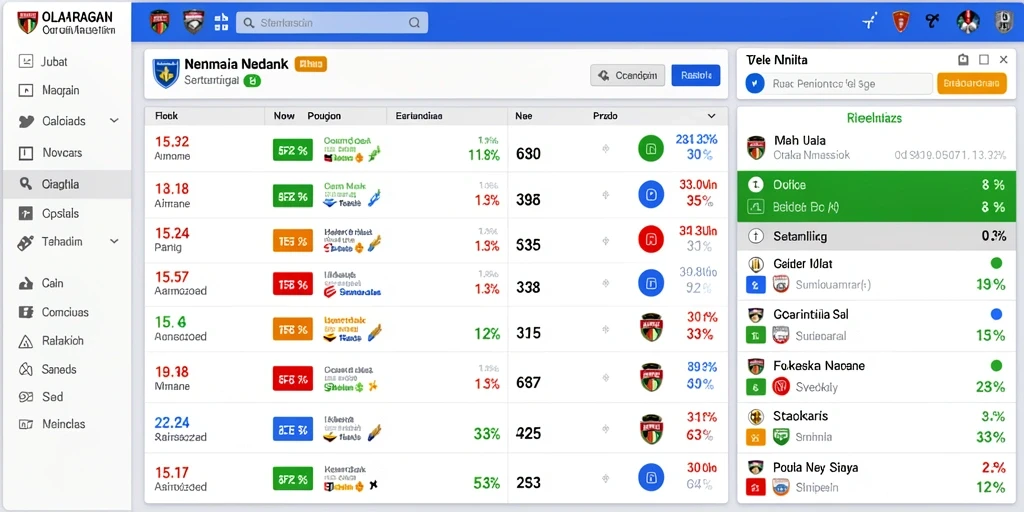The image size is (1024, 512).
Task: Click the gray crest icon at far top right
Action: point(1002,22)
